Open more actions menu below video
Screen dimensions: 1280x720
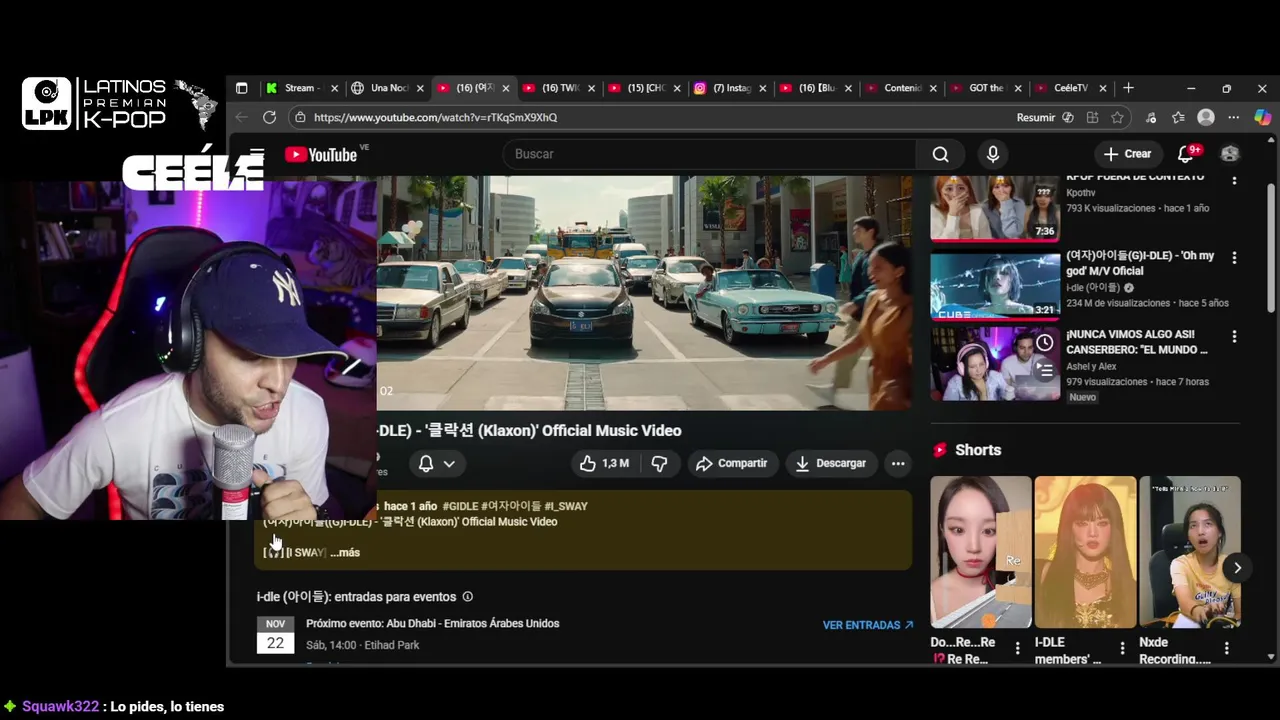pyautogui.click(x=898, y=463)
